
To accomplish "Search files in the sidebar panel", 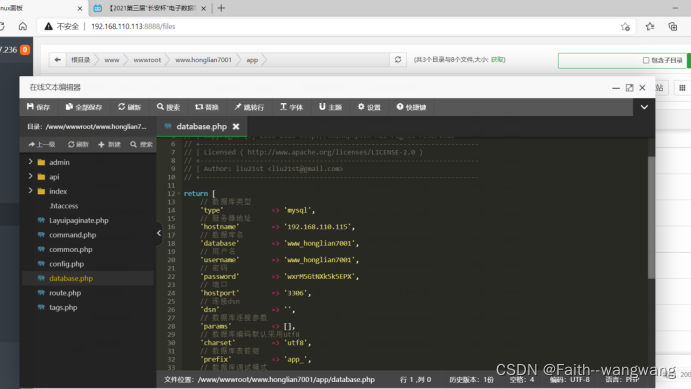I will (141, 144).
